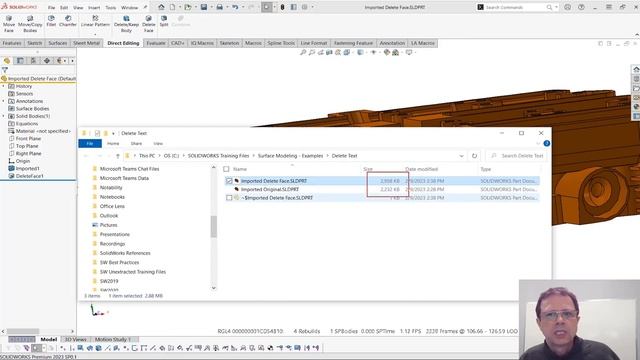
Task: Click the feature tree filter funnel icon
Action: [x=5, y=70]
